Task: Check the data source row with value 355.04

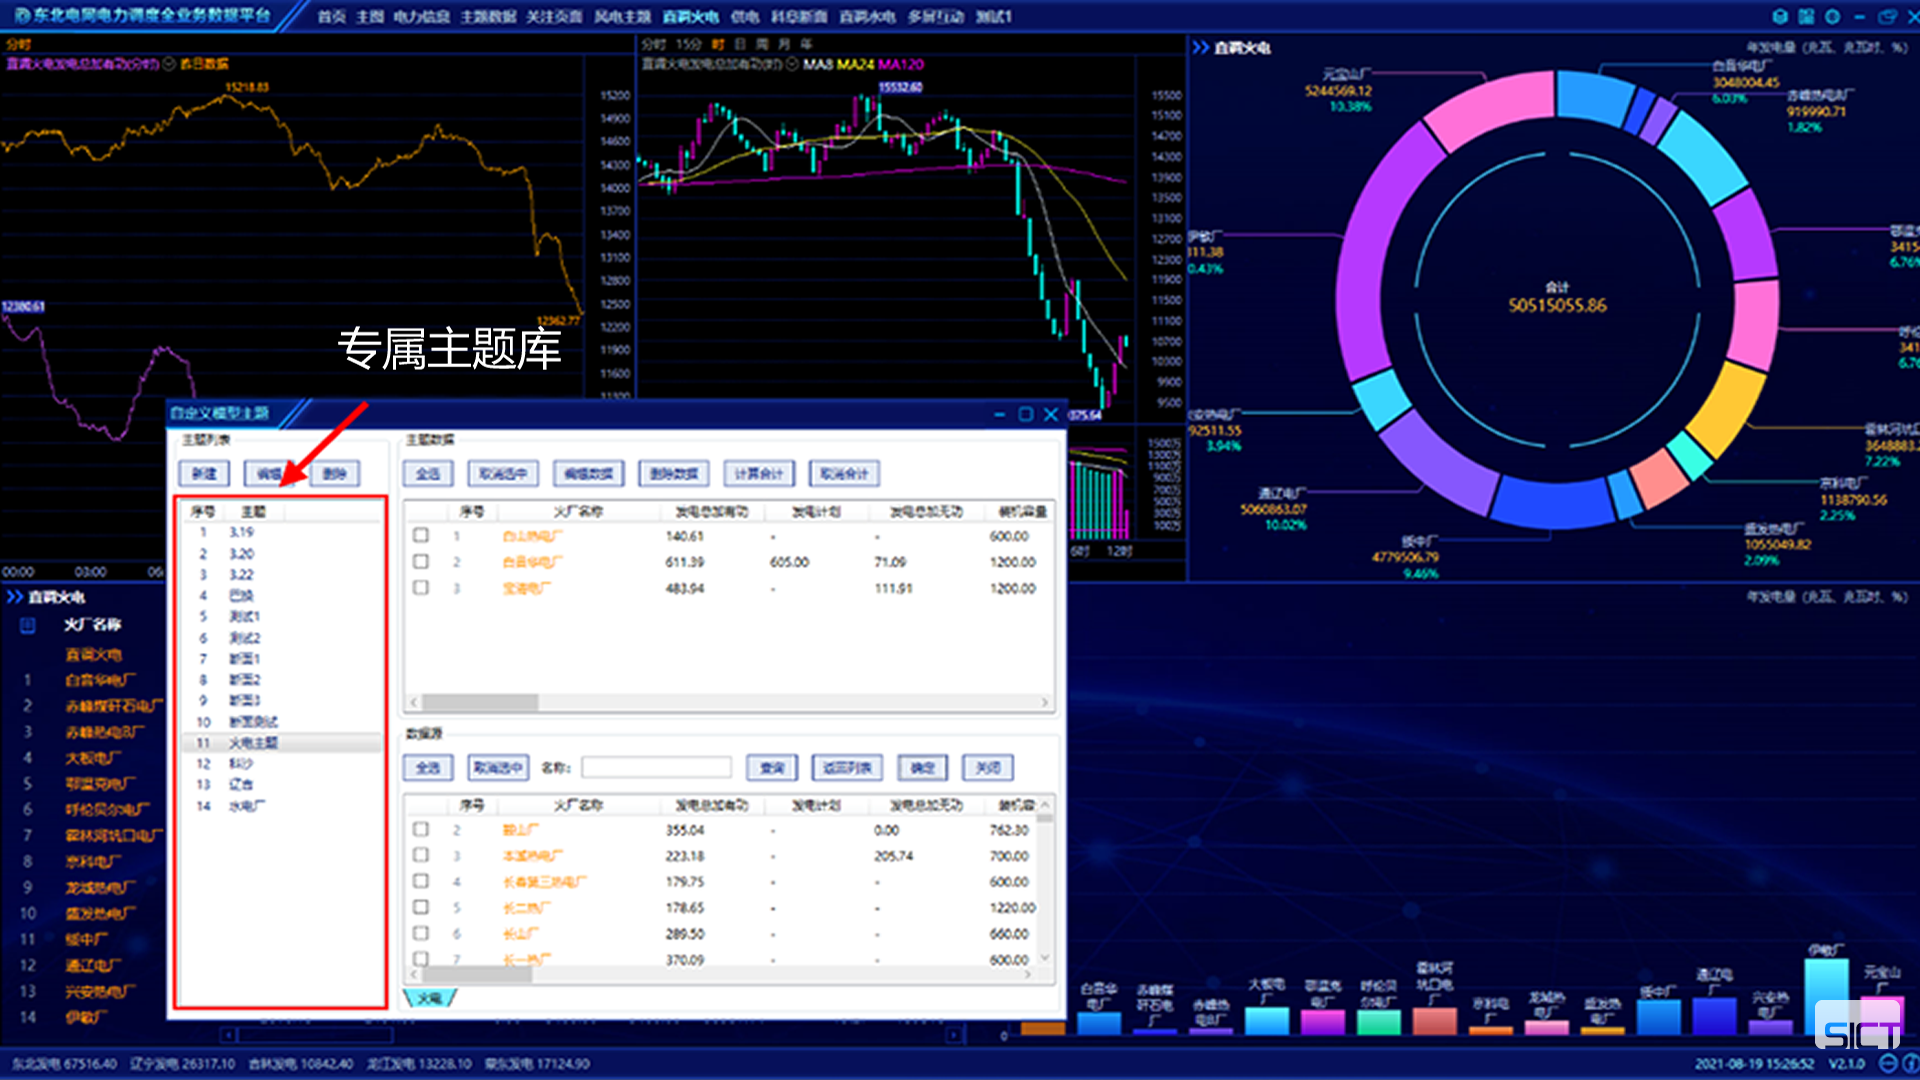Action: (421, 830)
